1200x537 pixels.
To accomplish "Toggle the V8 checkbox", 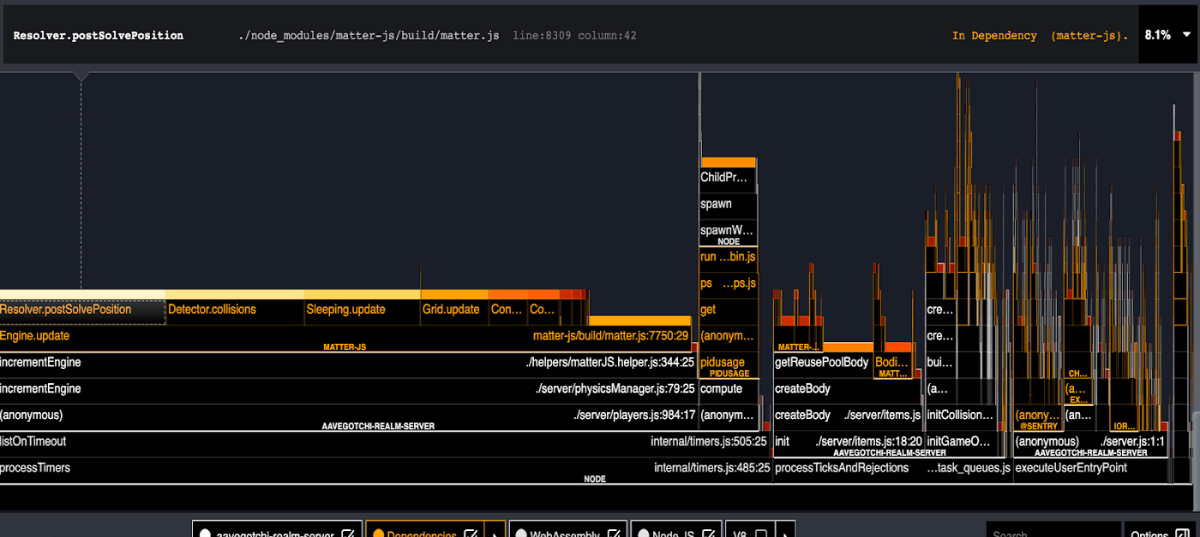I will click(761, 533).
